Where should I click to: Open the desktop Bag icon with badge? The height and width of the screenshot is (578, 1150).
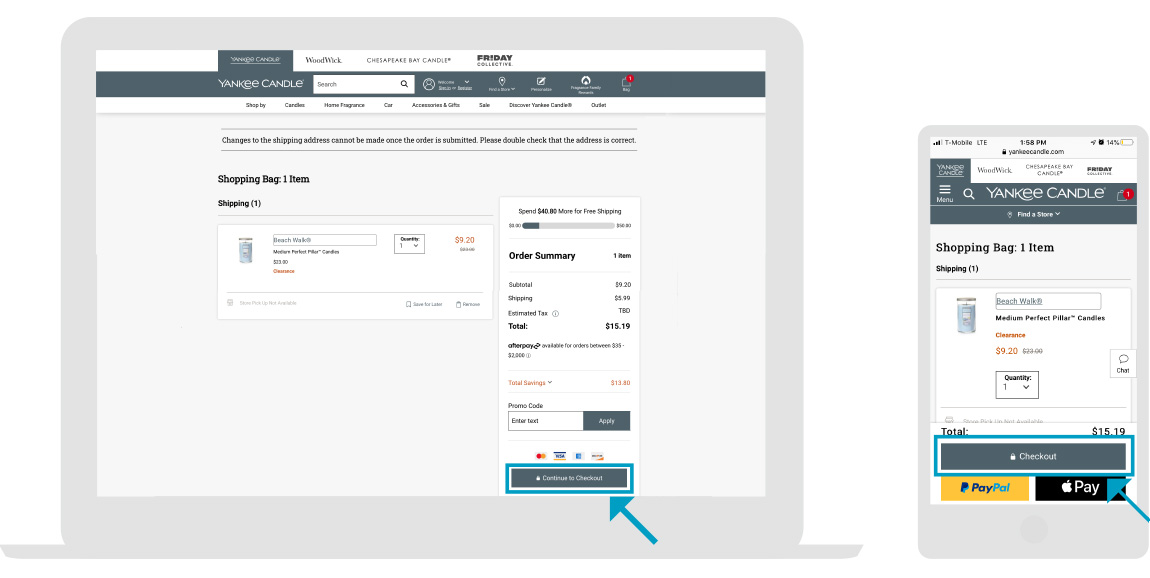click(x=626, y=81)
